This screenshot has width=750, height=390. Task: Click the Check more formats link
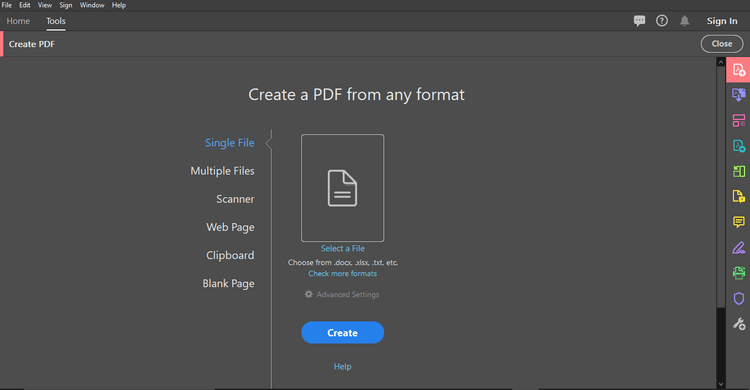(342, 274)
